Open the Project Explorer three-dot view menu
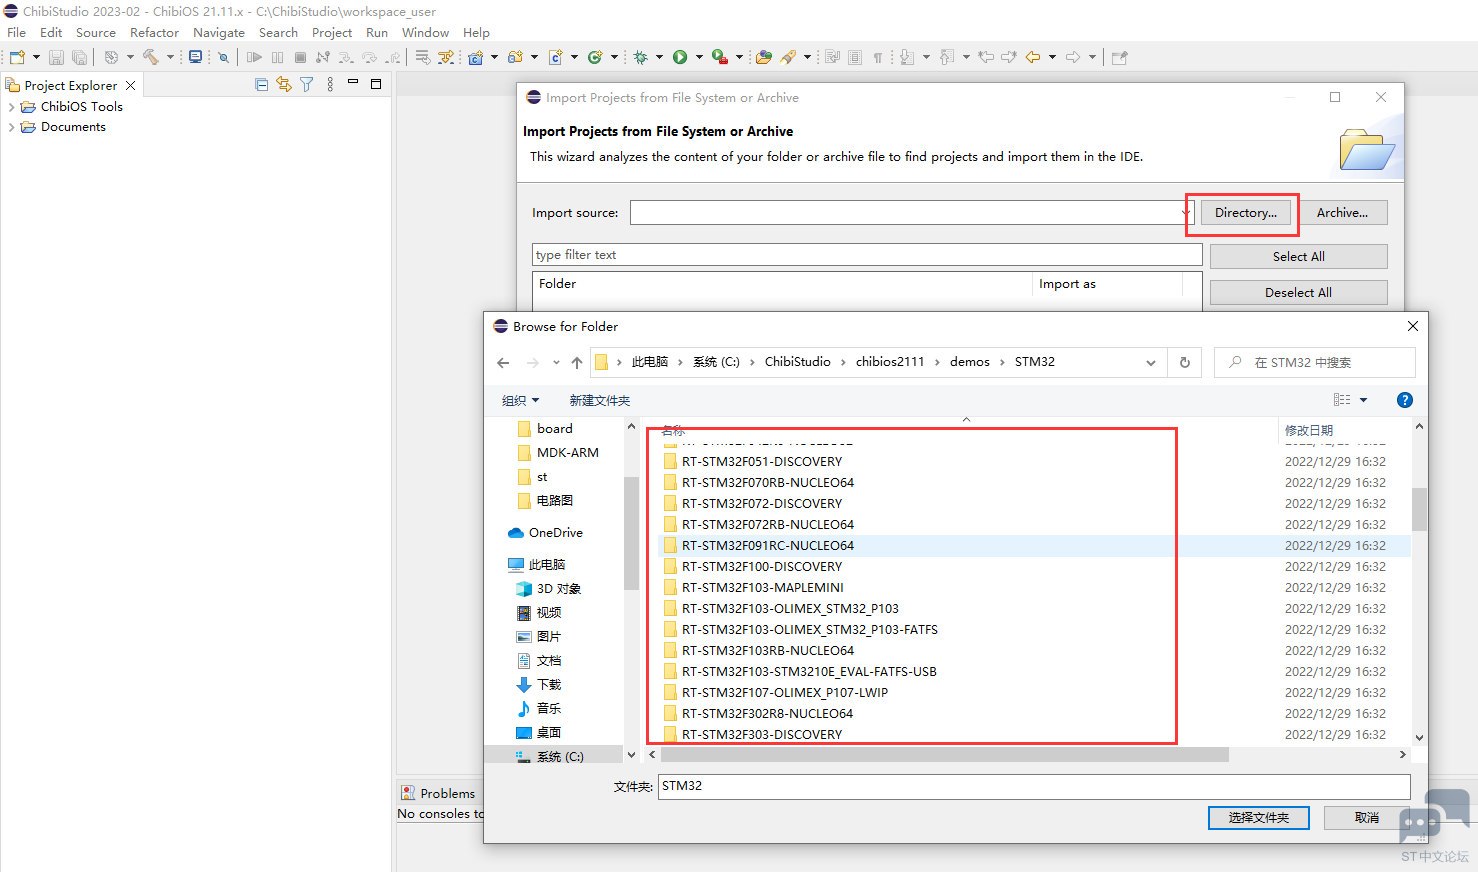The width and height of the screenshot is (1478, 872). pyautogui.click(x=330, y=85)
